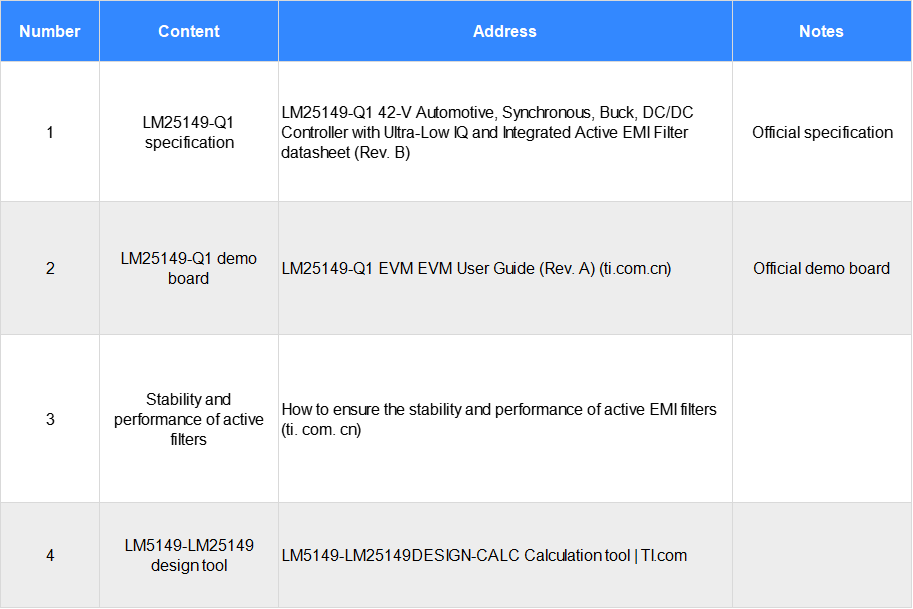This screenshot has height=609, width=913.
Task: Select the row number 3 cell
Action: [x=50, y=419]
